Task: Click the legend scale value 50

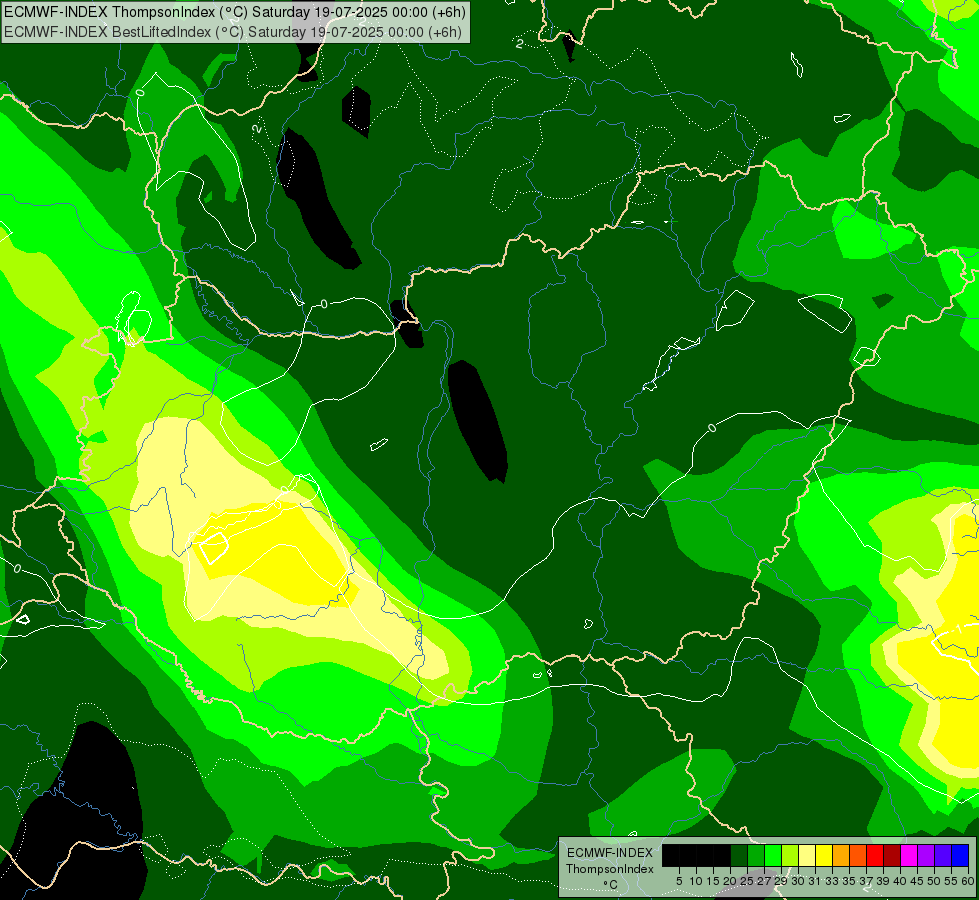Action: 934,881
